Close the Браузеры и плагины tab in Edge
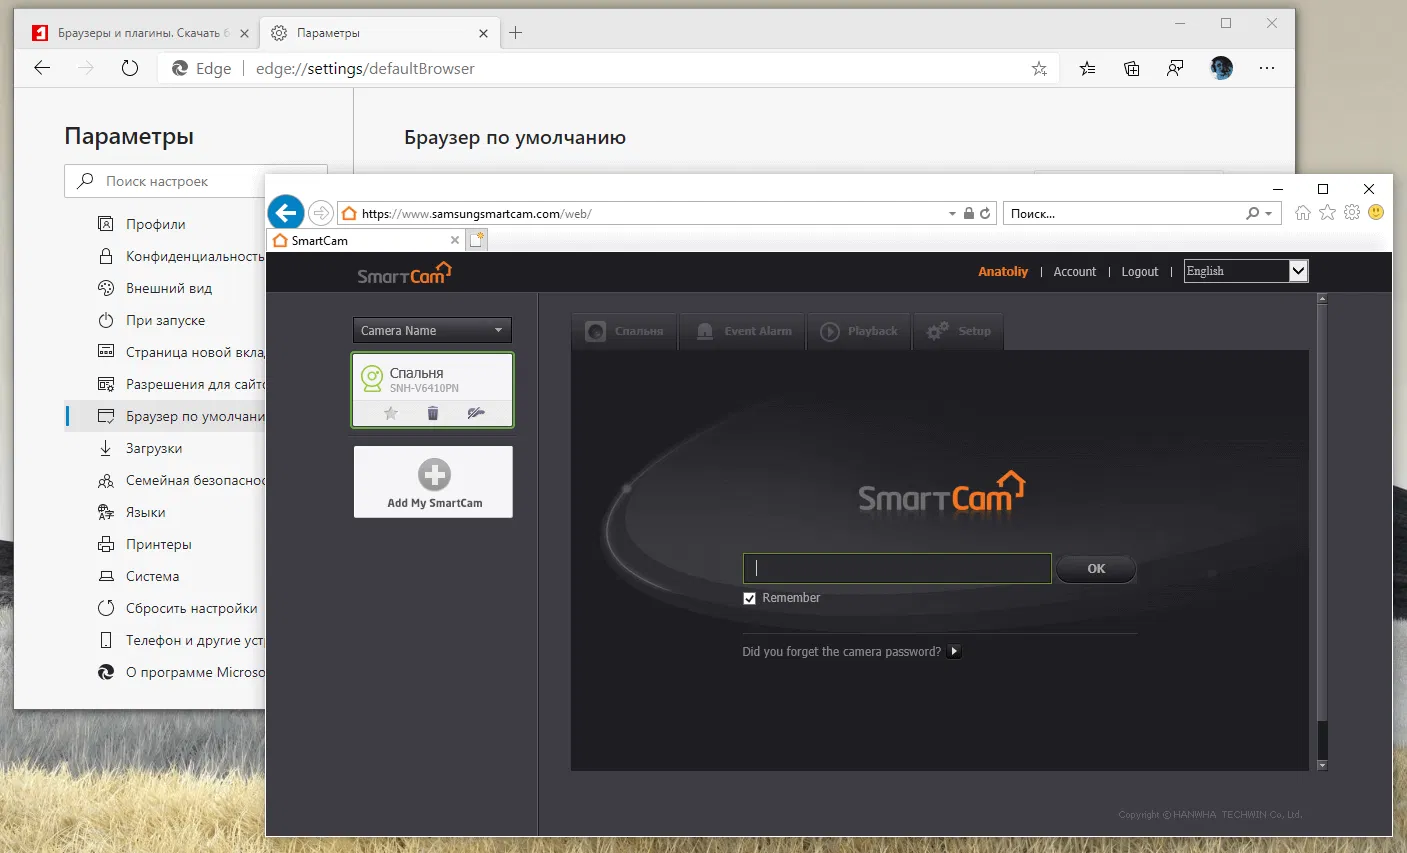 (x=244, y=33)
